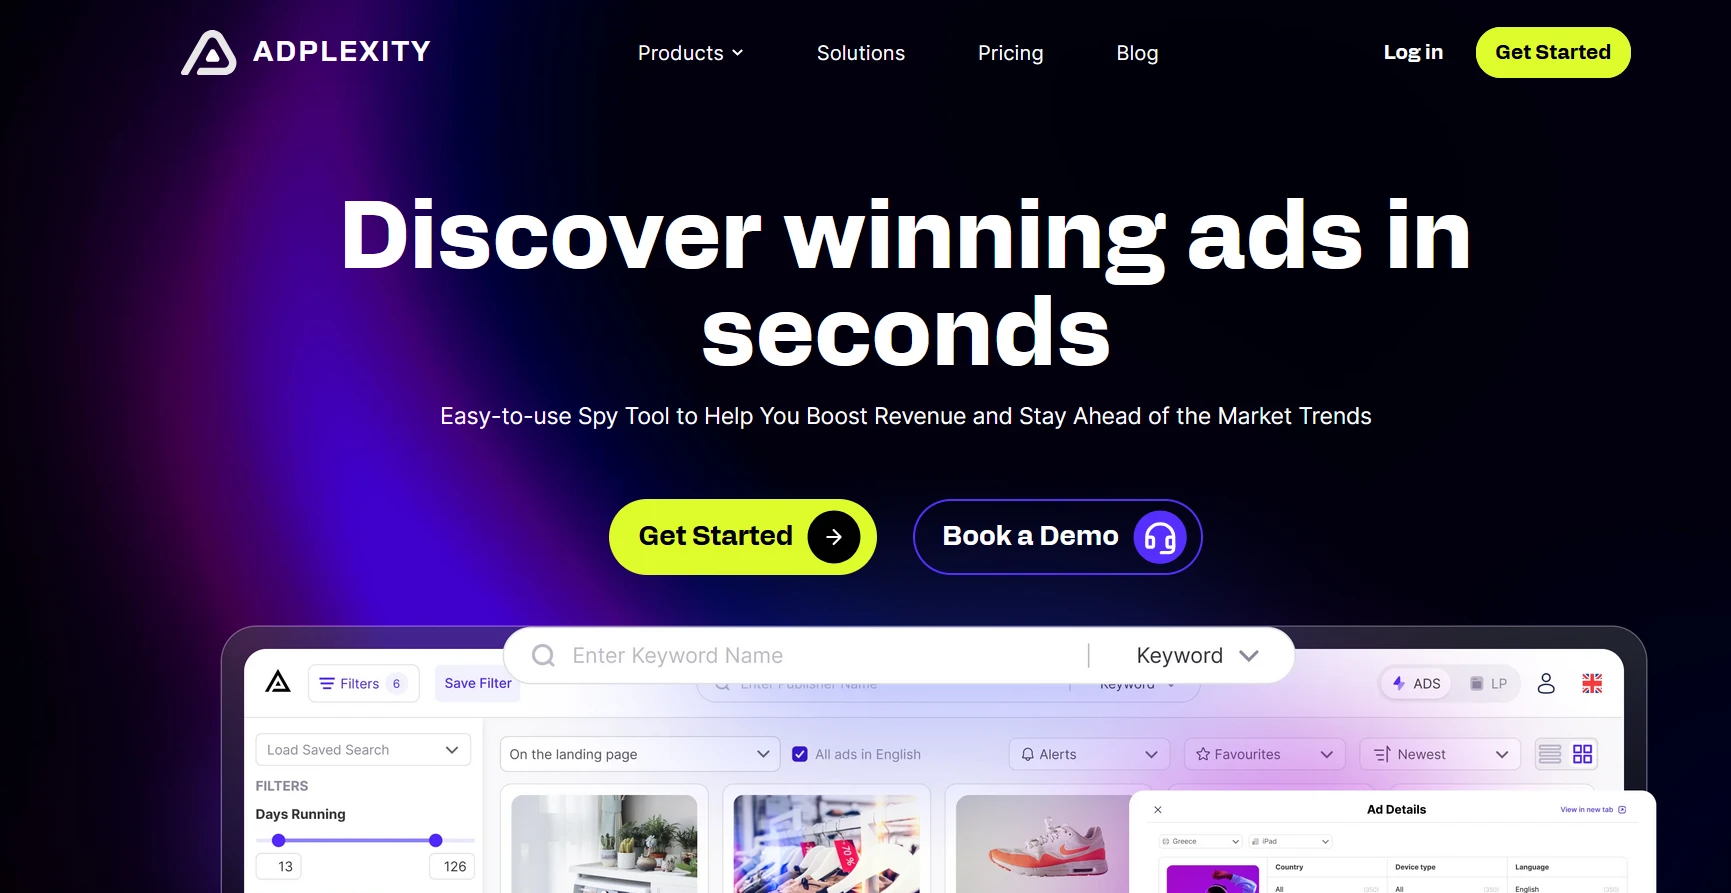Click the UK flag language icon
1731x893 pixels.
tap(1592, 683)
